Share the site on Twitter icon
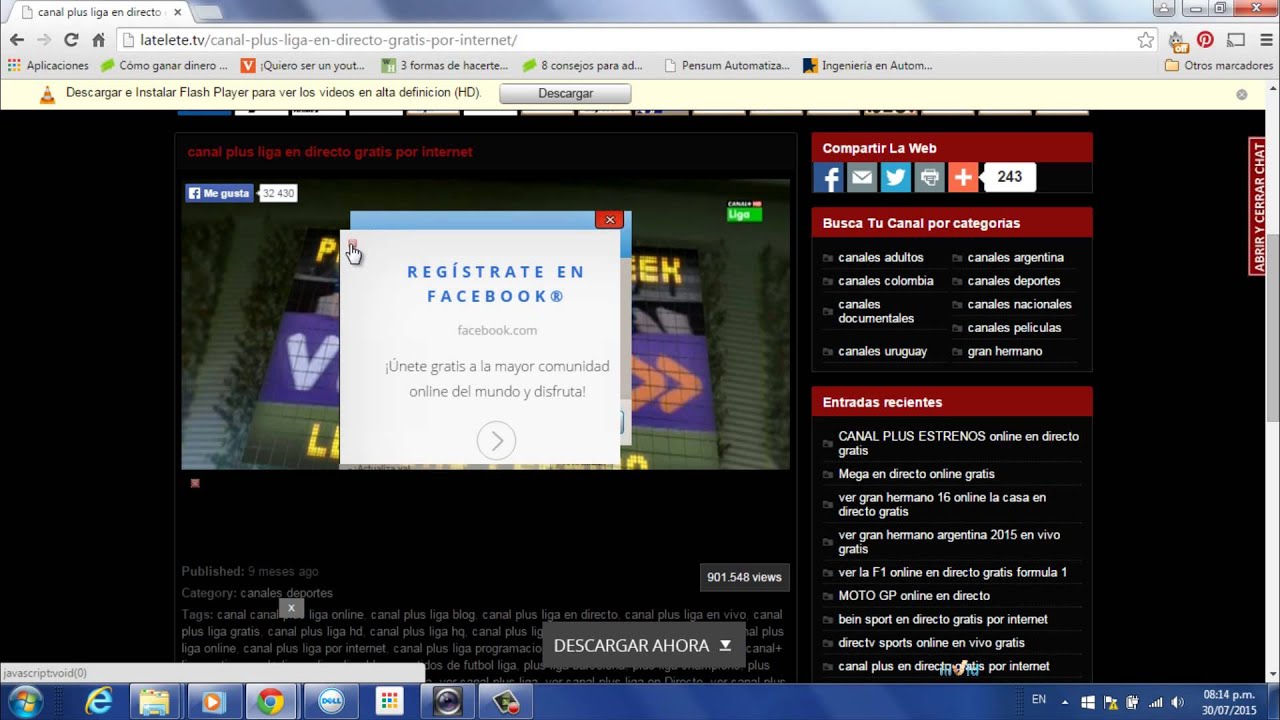 895,177
